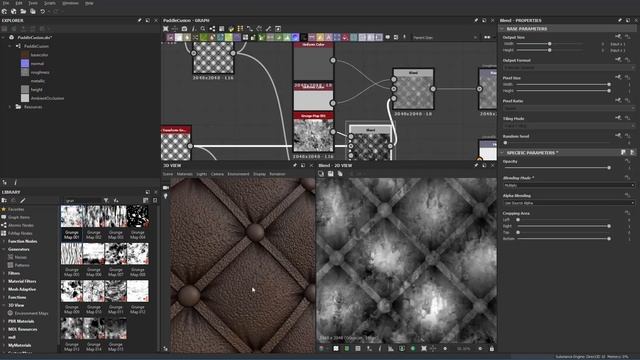The width and height of the screenshot is (640, 360).
Task: Click the info icon in graph toolbar
Action: tap(193, 29)
